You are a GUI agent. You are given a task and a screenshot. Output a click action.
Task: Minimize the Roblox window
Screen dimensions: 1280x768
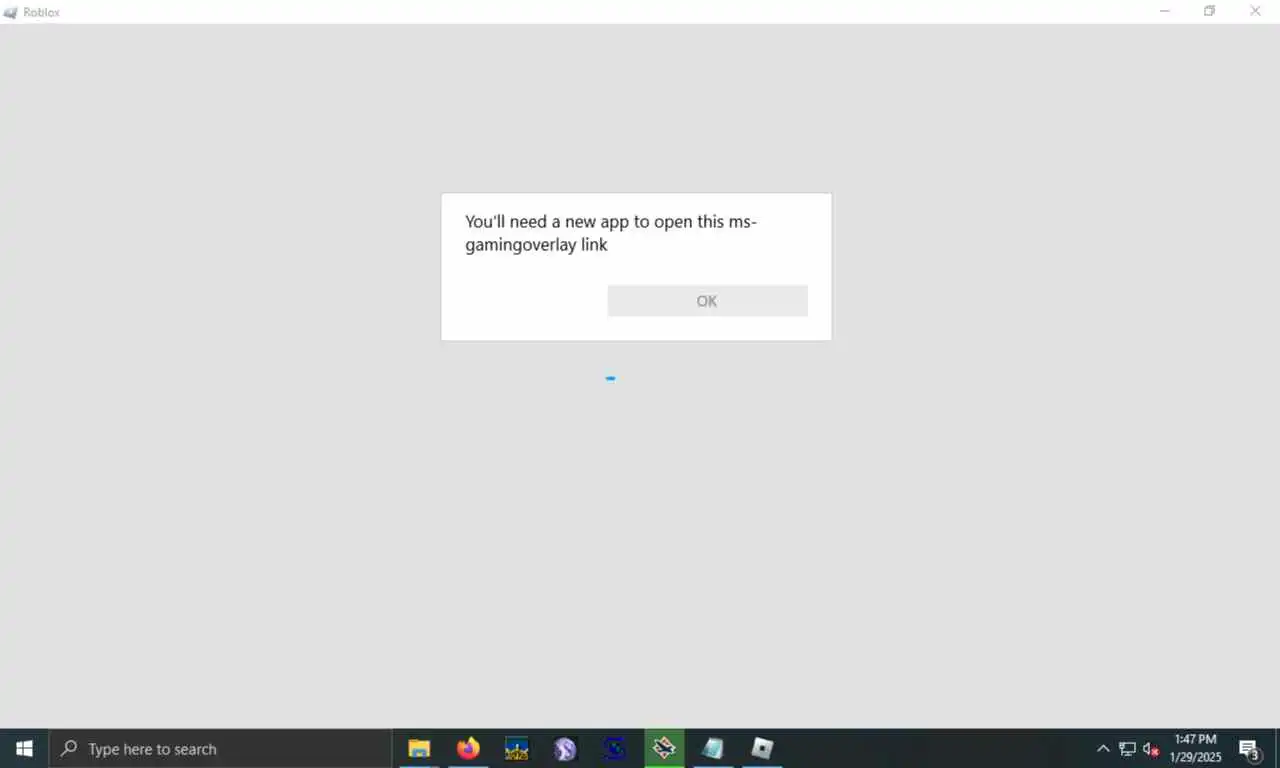(1165, 11)
